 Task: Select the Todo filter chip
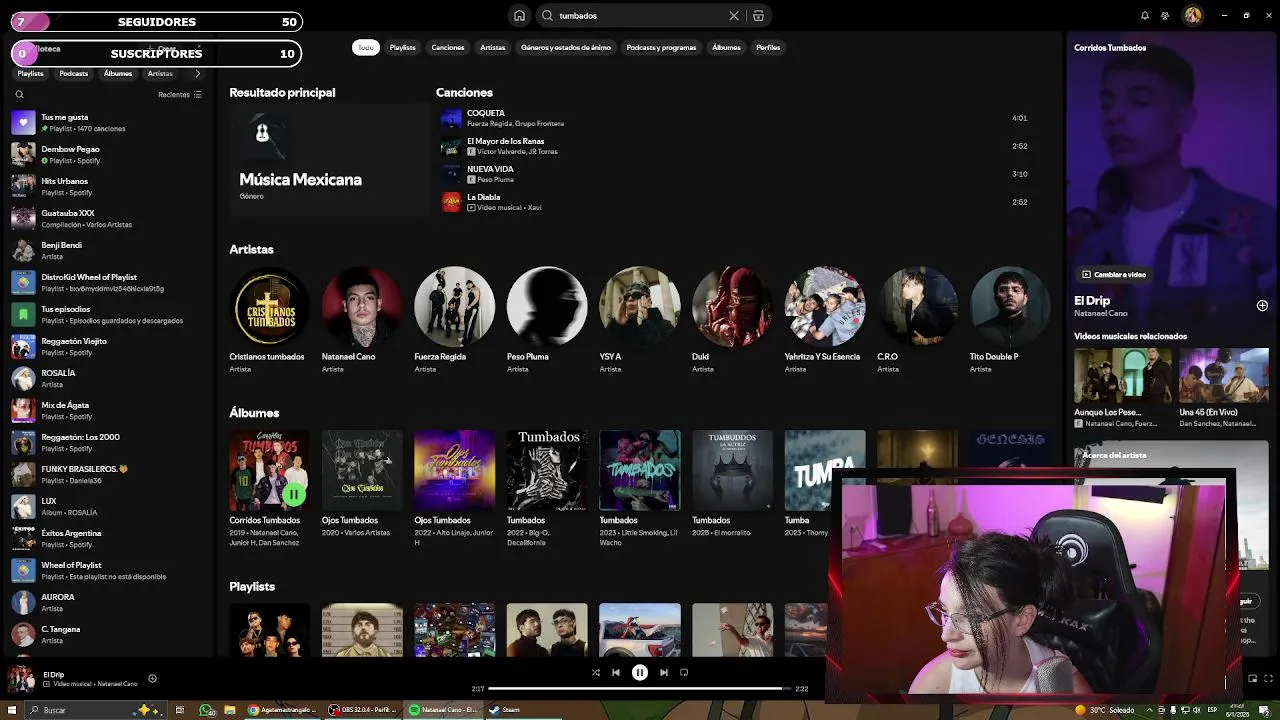366,47
